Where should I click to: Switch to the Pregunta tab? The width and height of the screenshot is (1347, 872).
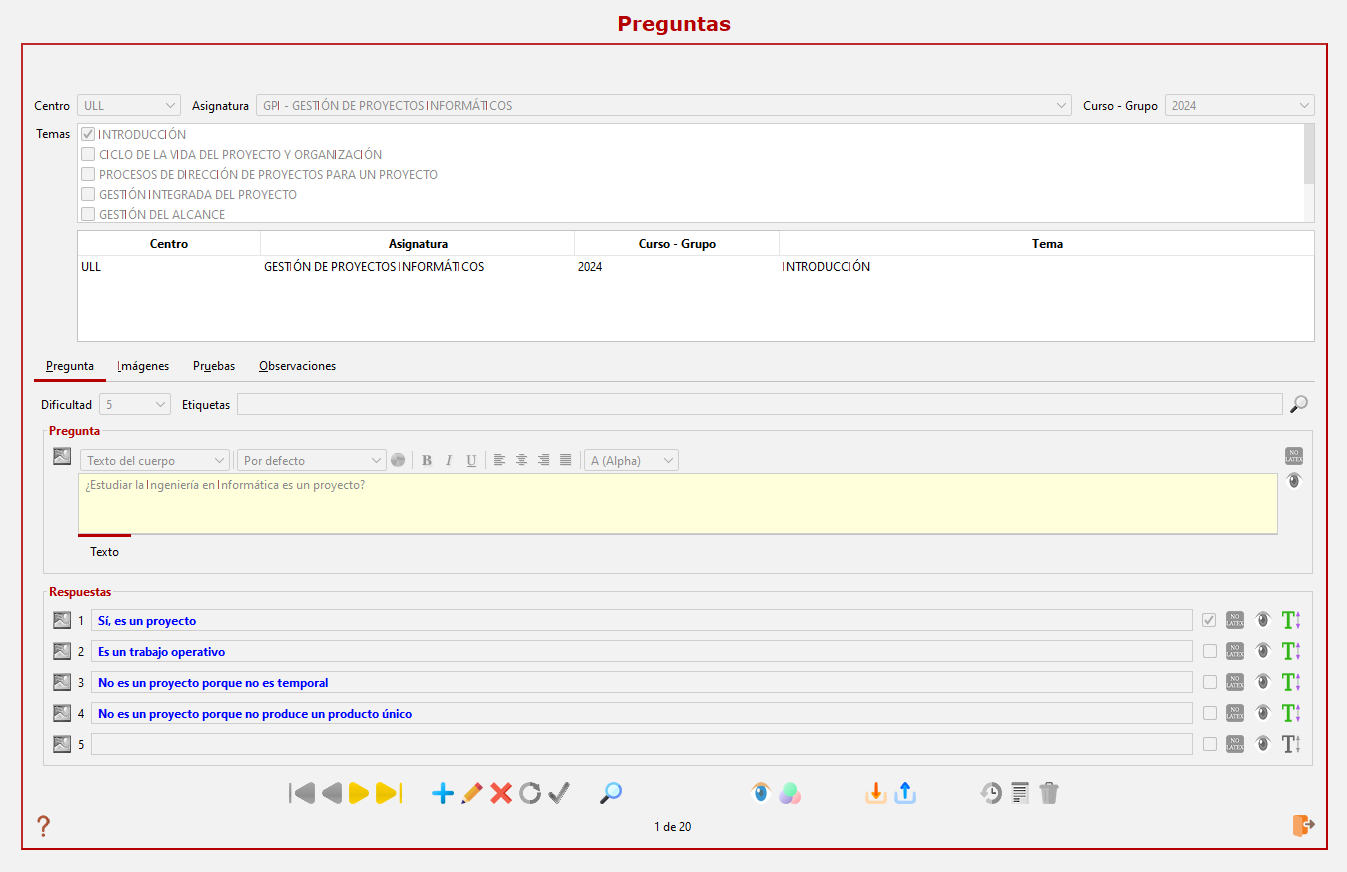click(x=70, y=366)
